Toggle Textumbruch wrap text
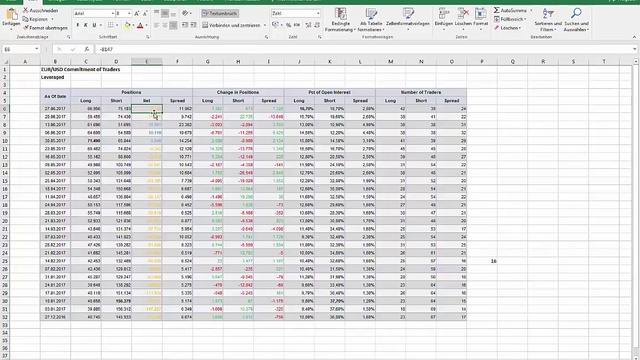This screenshot has width=640, height=360. click(x=220, y=13)
